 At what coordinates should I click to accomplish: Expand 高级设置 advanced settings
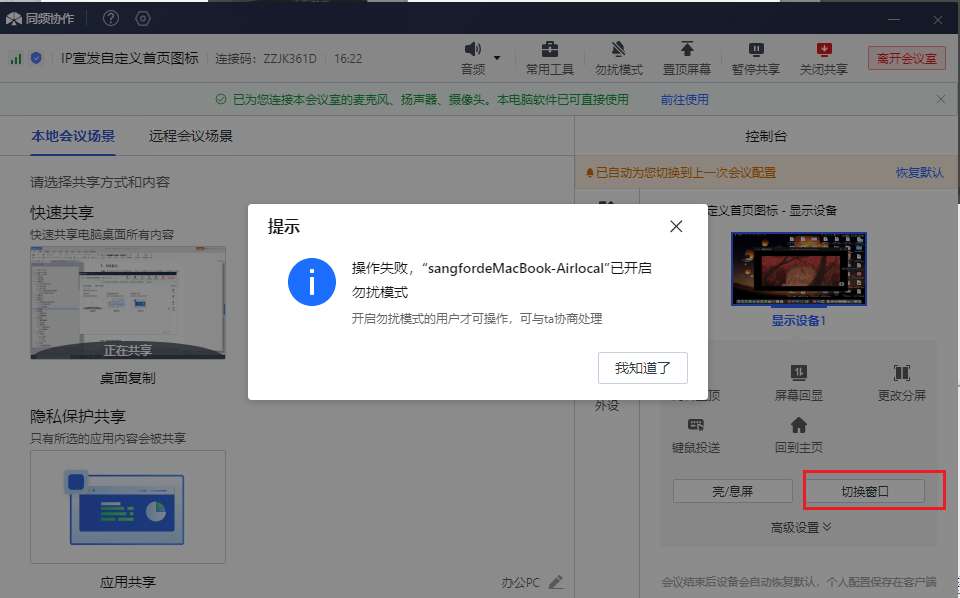point(801,527)
